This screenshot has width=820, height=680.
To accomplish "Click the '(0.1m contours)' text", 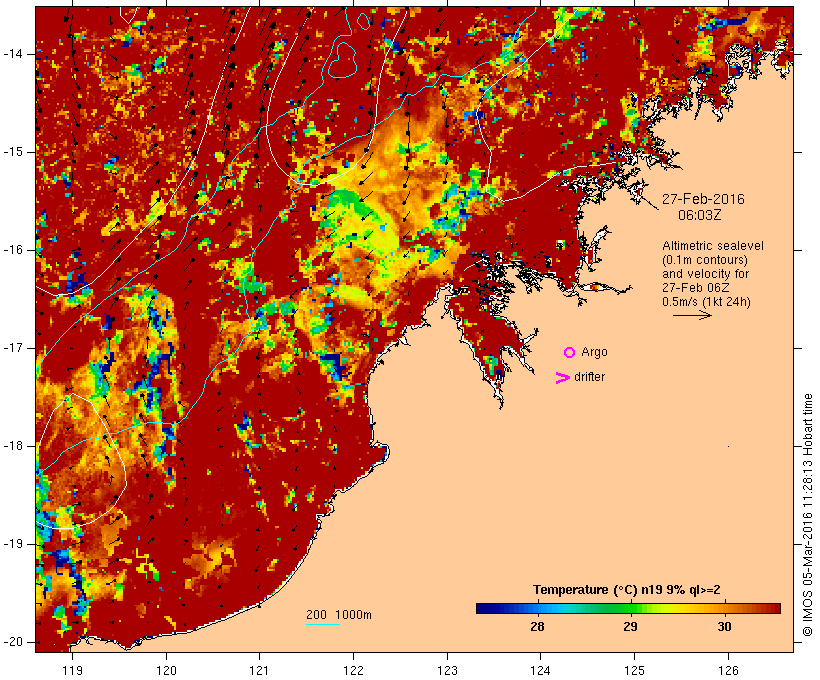I will point(704,260).
